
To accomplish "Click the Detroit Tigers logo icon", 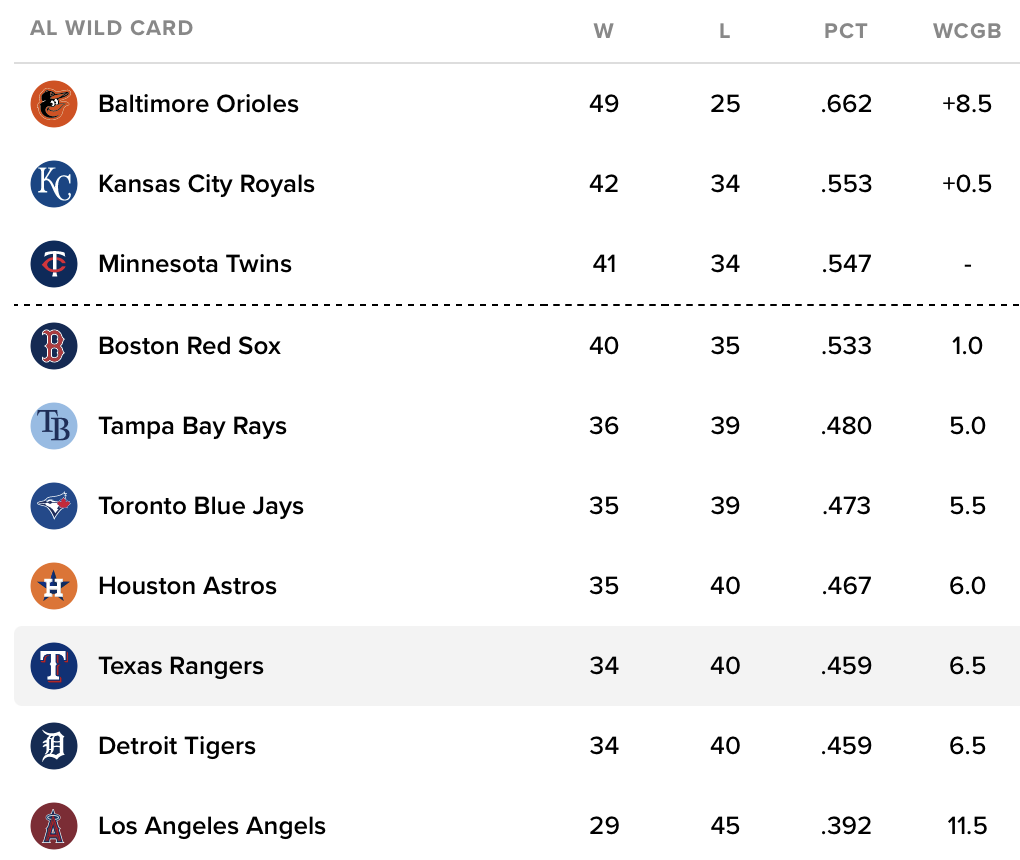I will tap(54, 746).
